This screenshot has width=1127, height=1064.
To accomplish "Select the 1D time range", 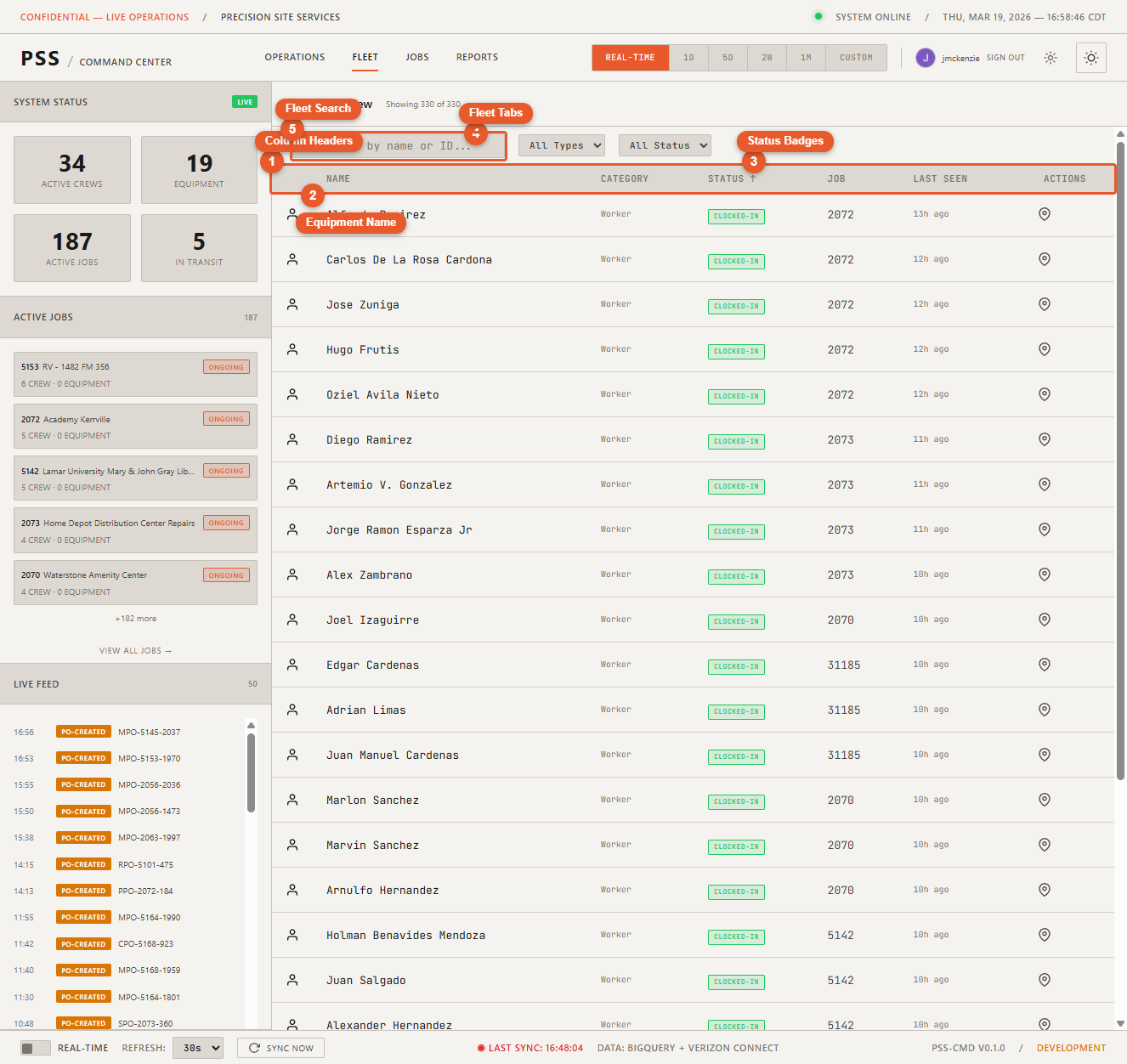I will 689,57.
